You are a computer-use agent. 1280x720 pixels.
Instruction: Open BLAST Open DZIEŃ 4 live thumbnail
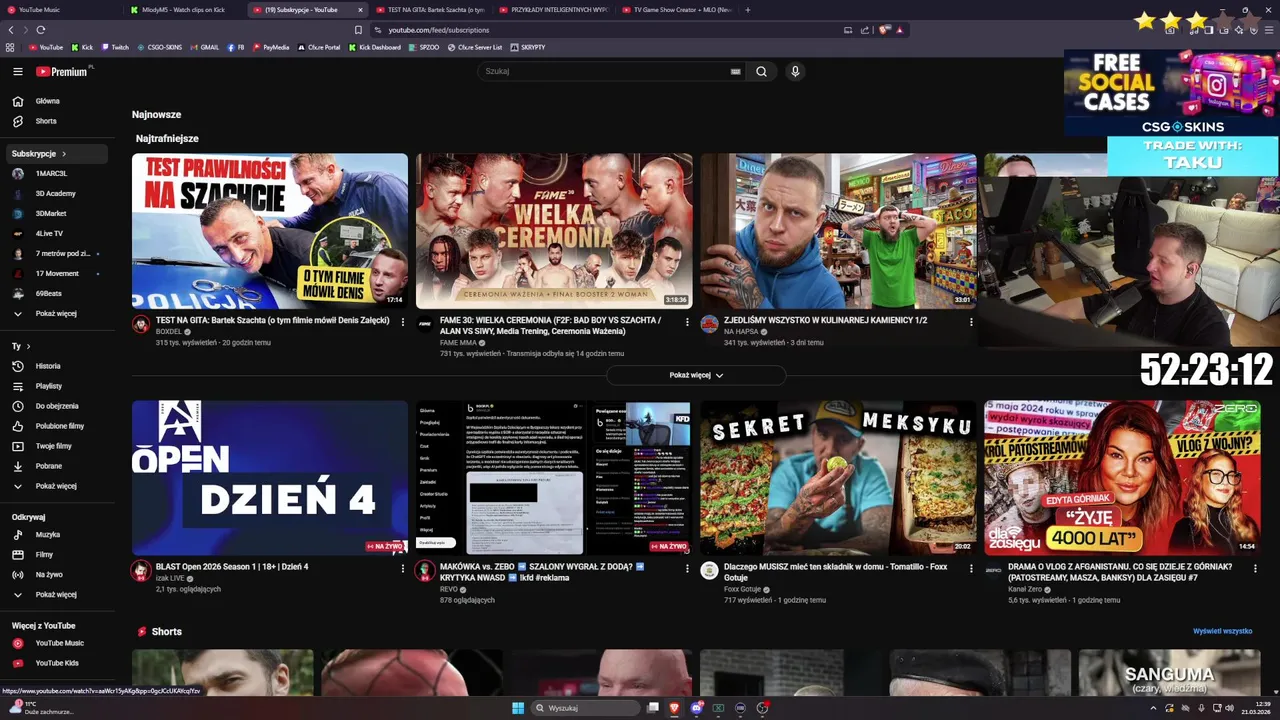coord(270,478)
